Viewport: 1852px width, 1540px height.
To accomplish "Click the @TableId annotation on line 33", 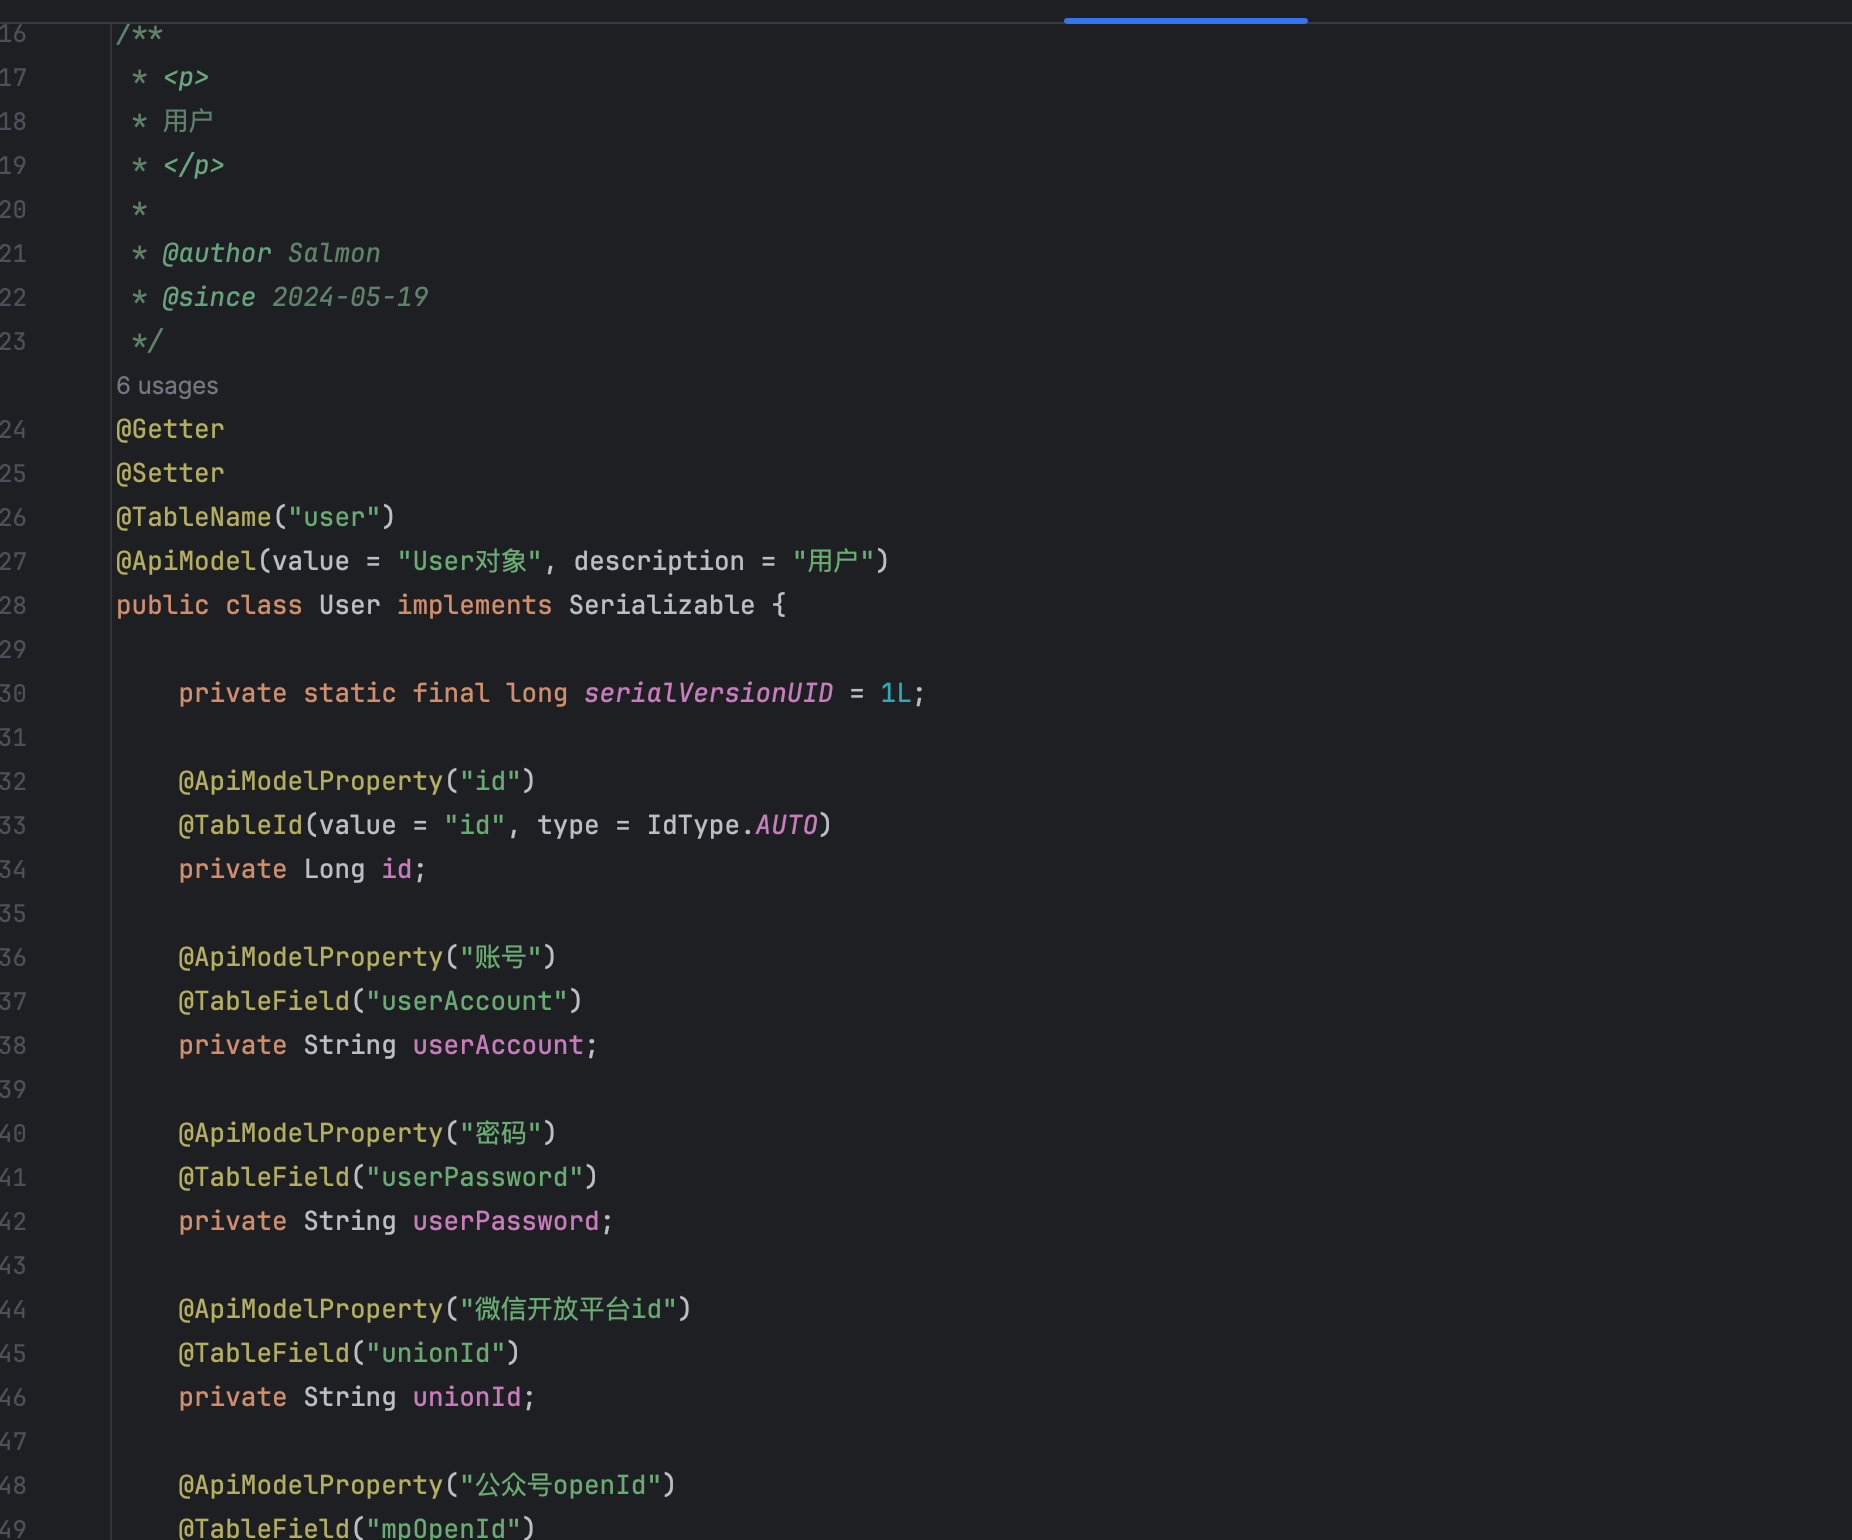I will click(240, 826).
